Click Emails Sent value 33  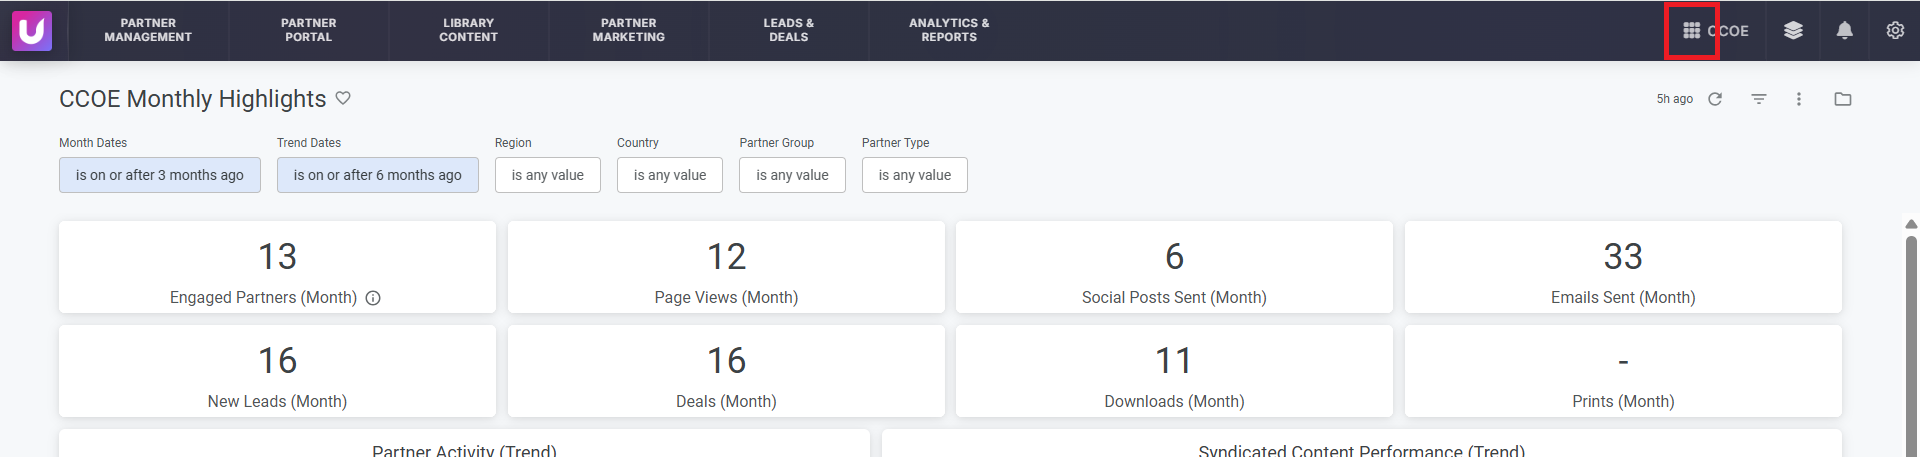tap(1623, 257)
